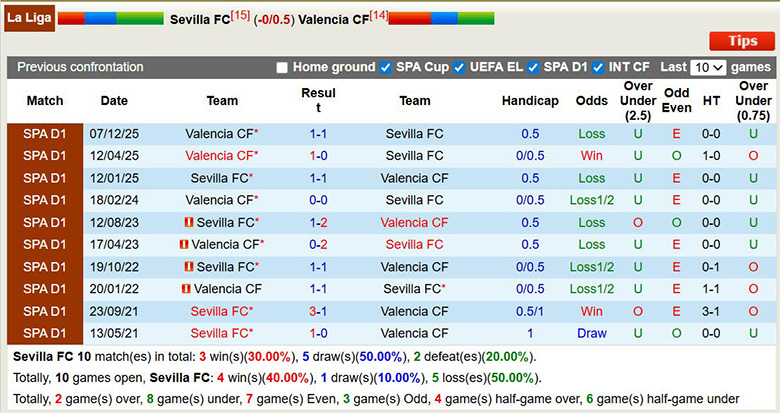Toggle the UEFA EL checkbox

click(459, 67)
